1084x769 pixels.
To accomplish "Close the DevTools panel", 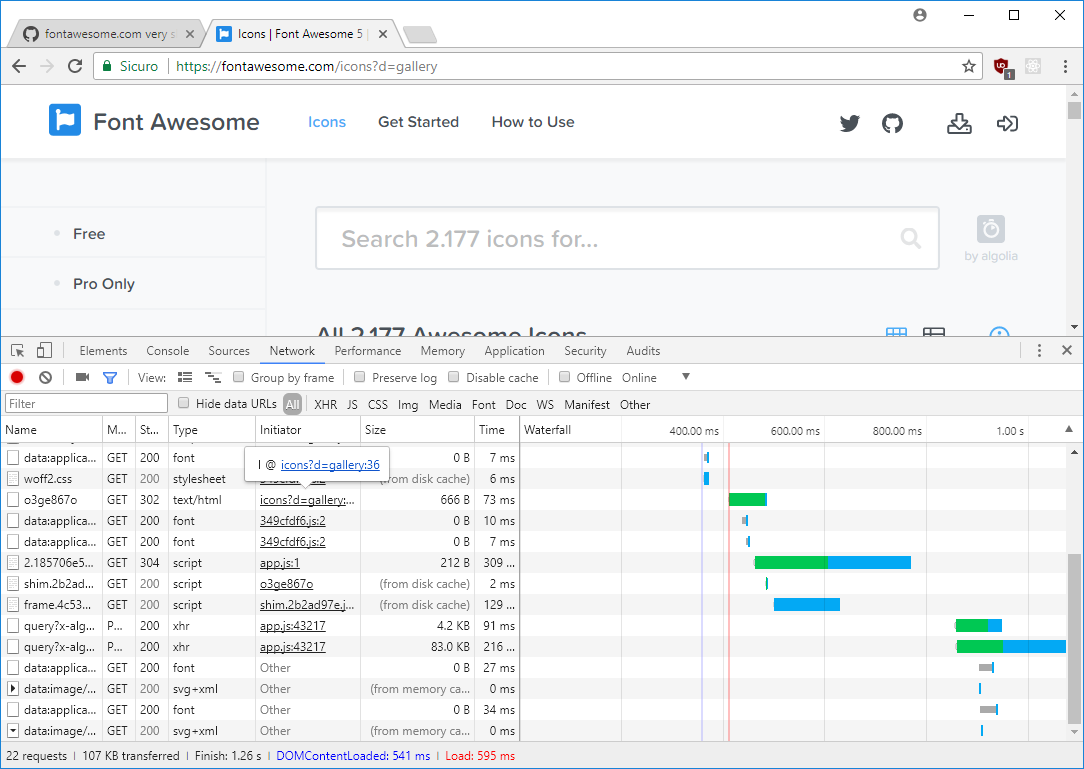I will pyautogui.click(x=1067, y=351).
